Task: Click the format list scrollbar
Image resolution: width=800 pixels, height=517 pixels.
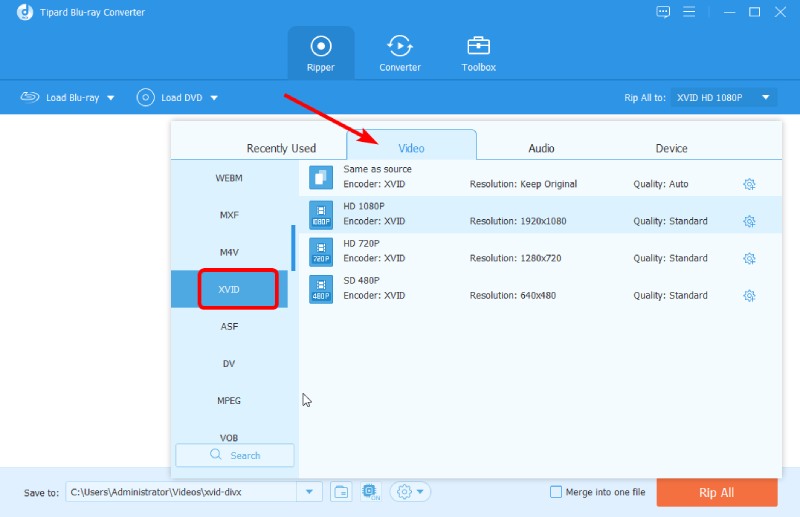Action: click(x=293, y=248)
